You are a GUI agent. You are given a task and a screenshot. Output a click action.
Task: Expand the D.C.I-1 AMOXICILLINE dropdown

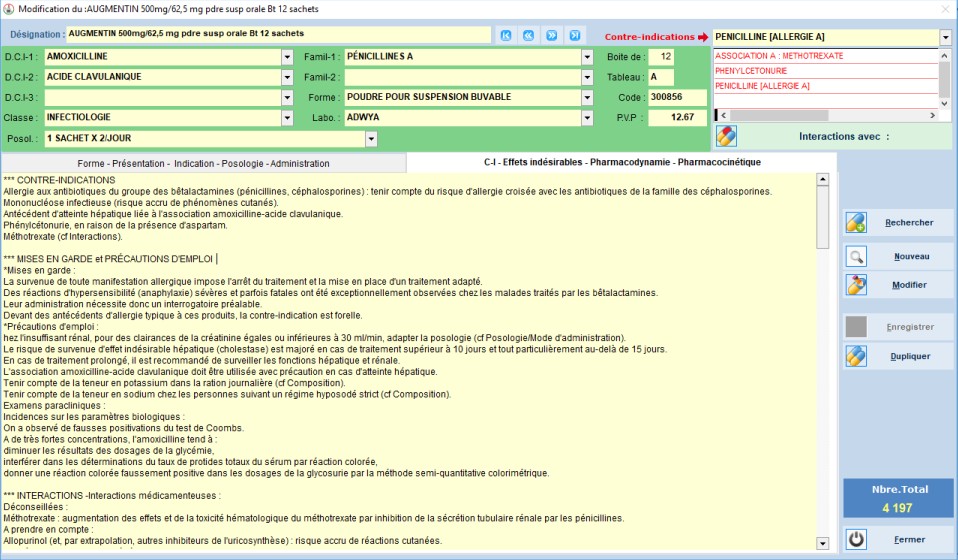287,57
